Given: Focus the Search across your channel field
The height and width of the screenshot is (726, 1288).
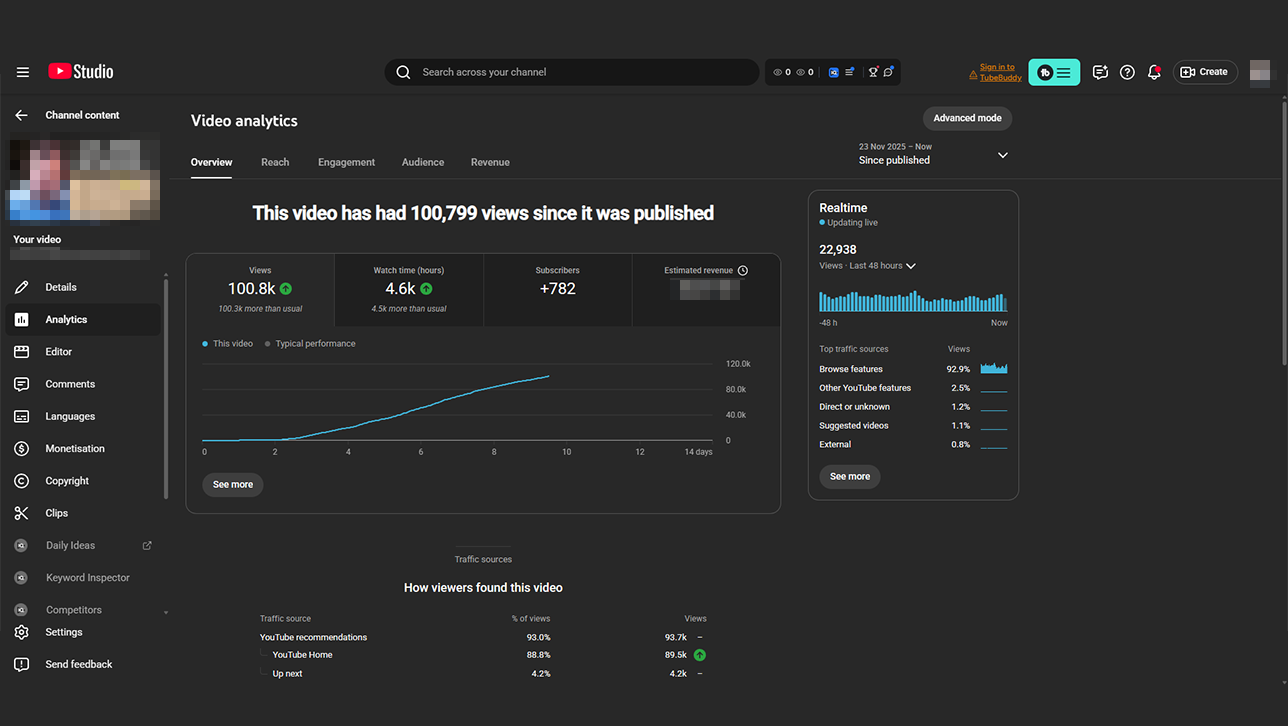Looking at the screenshot, I should click(572, 72).
